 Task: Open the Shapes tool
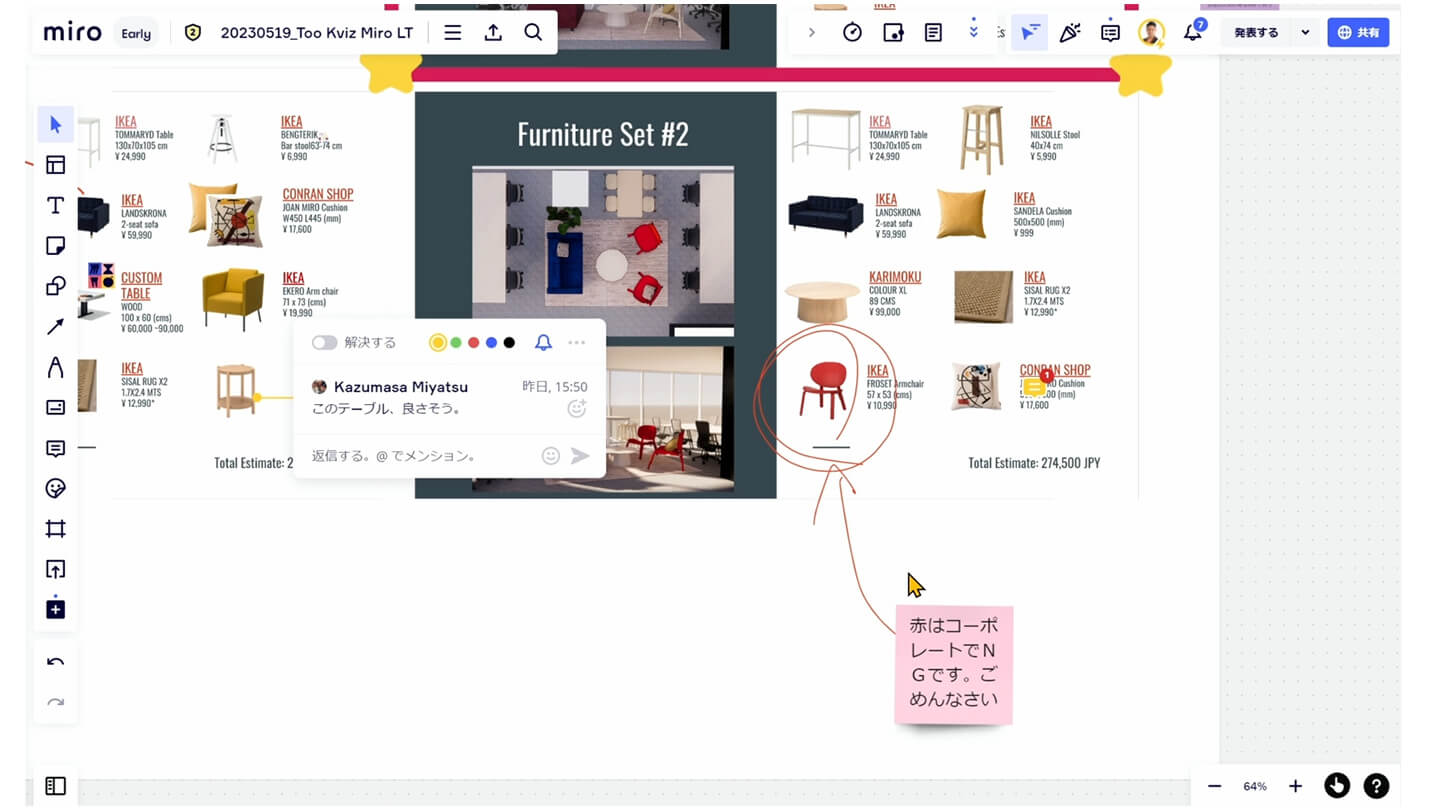point(55,286)
